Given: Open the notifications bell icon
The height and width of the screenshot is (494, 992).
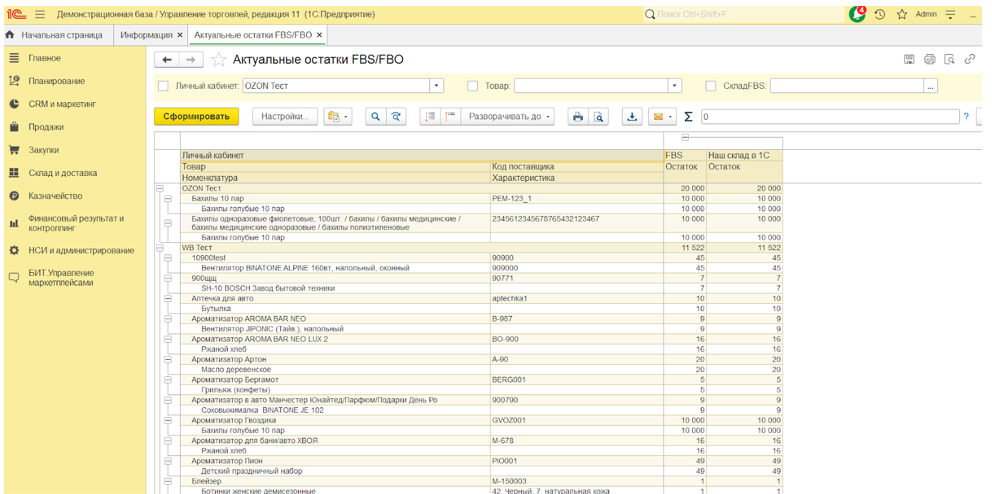Looking at the screenshot, I should (x=856, y=15).
